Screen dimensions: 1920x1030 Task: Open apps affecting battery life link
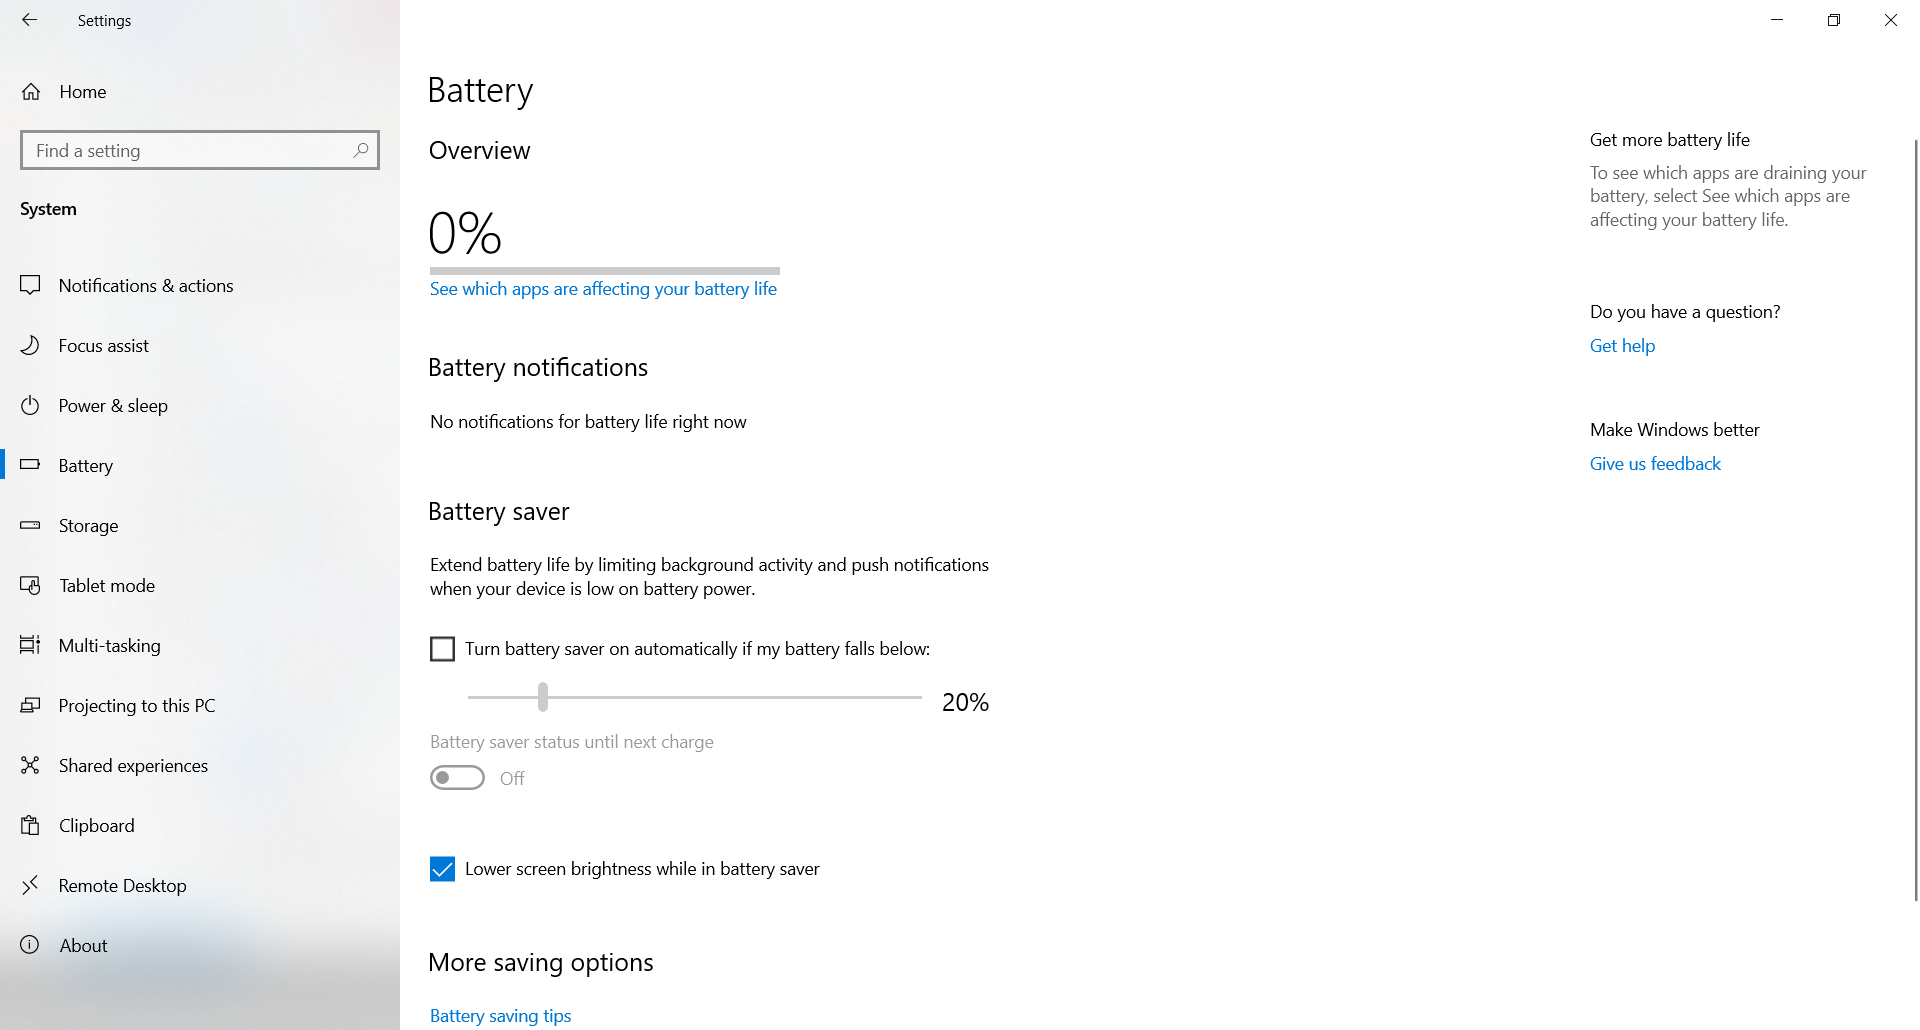(x=603, y=289)
